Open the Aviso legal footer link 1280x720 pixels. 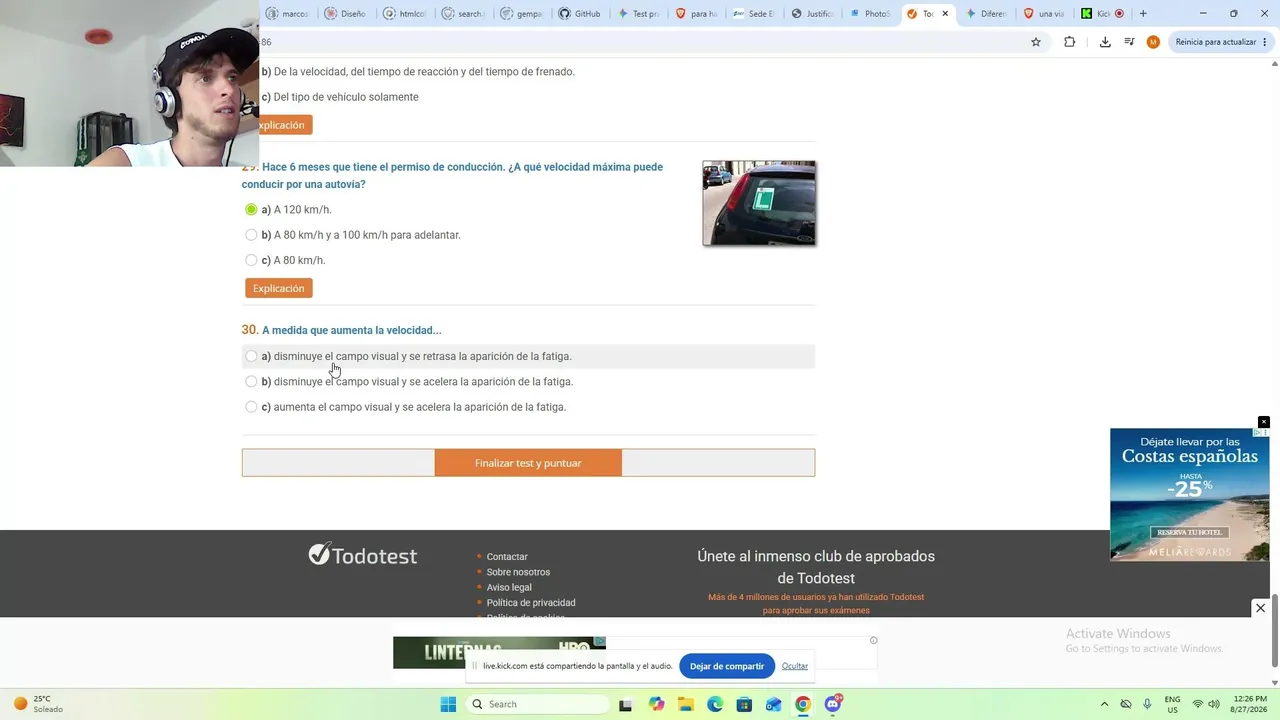(509, 587)
